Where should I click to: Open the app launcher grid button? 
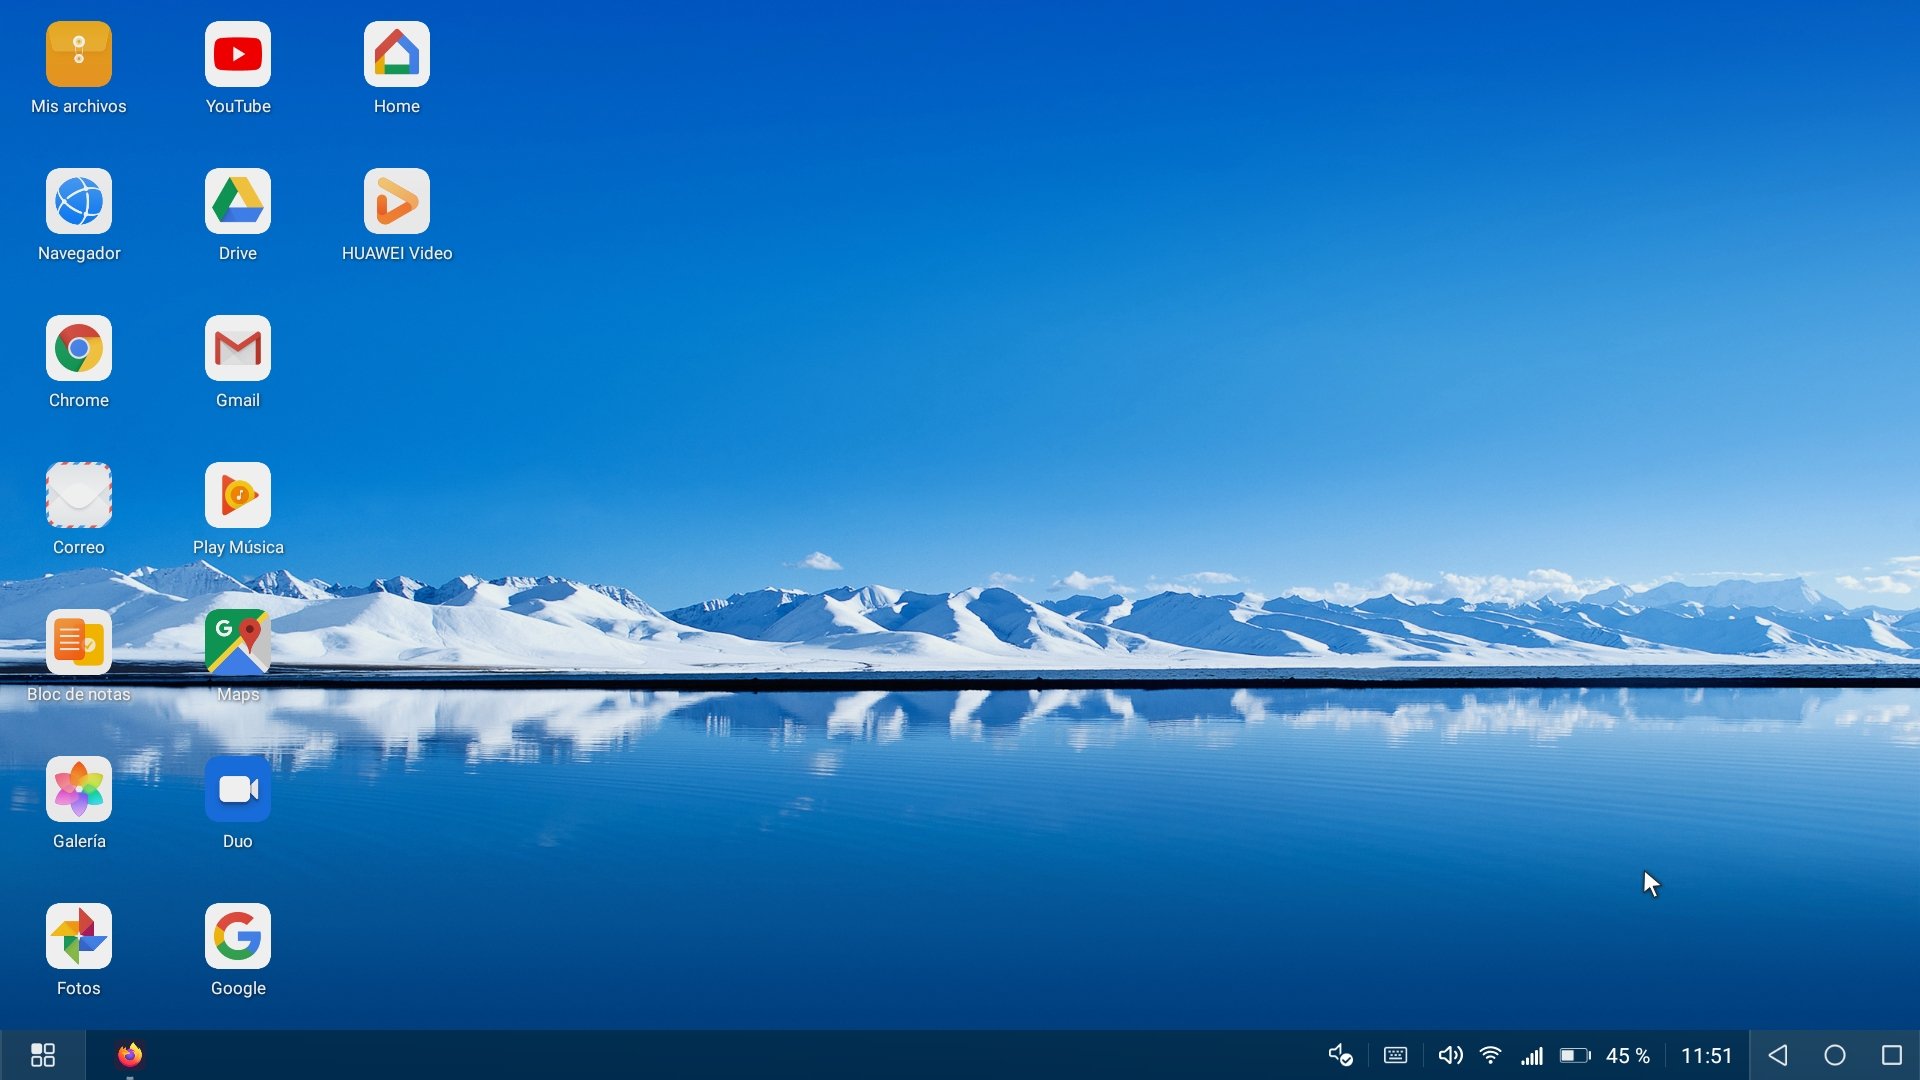pyautogui.click(x=42, y=1055)
